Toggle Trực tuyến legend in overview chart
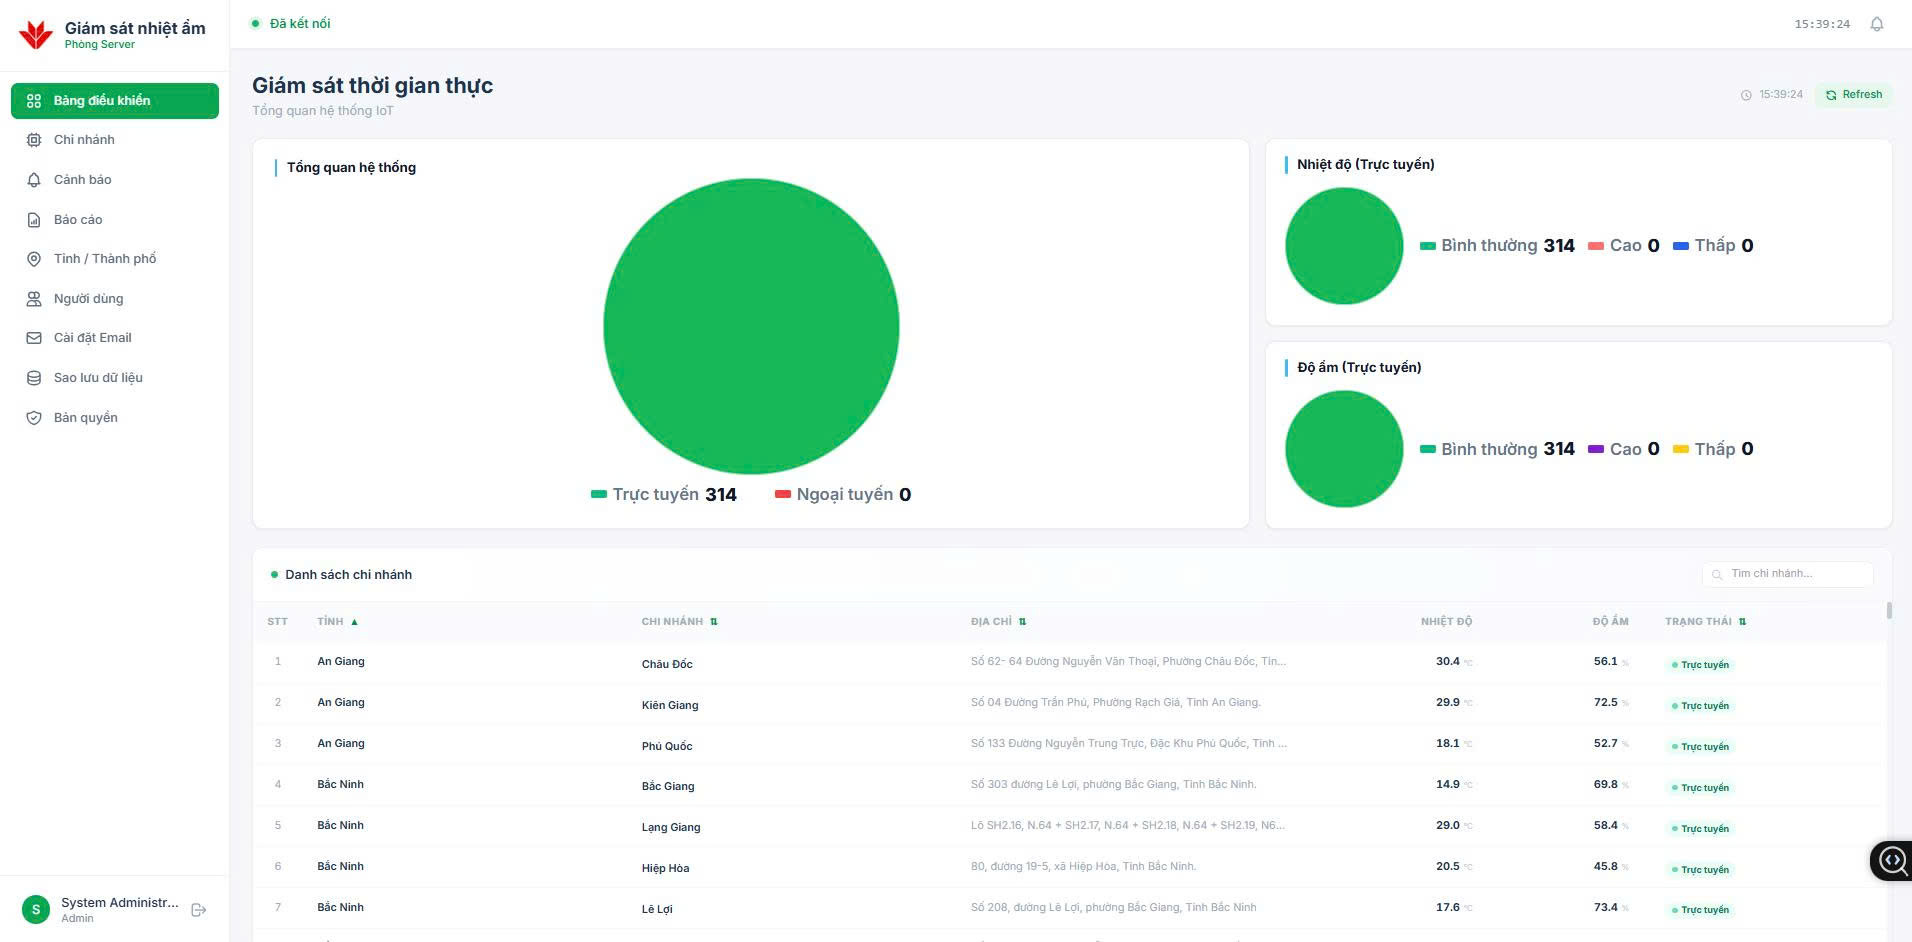Screen dimensions: 1912x942 tap(664, 494)
